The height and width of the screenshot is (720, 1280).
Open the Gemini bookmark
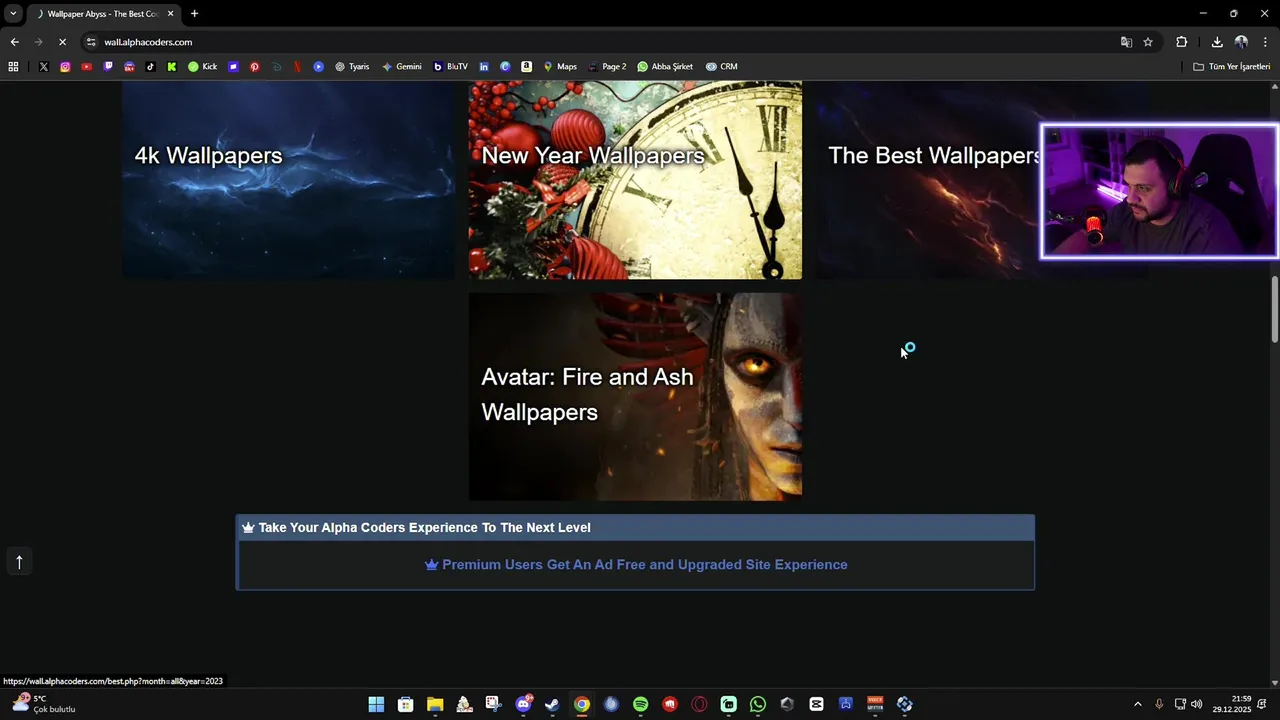[x=402, y=67]
